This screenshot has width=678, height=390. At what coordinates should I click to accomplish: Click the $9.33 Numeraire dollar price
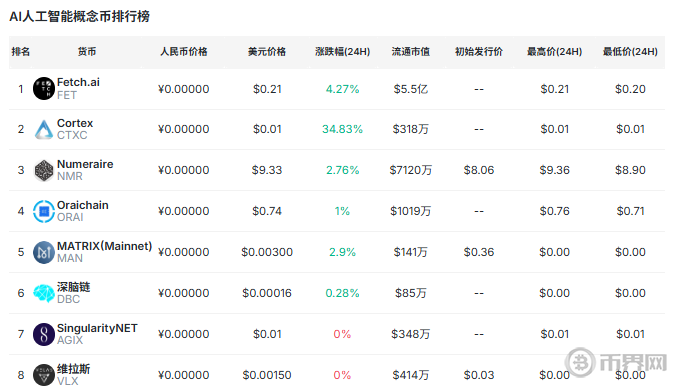[267, 170]
